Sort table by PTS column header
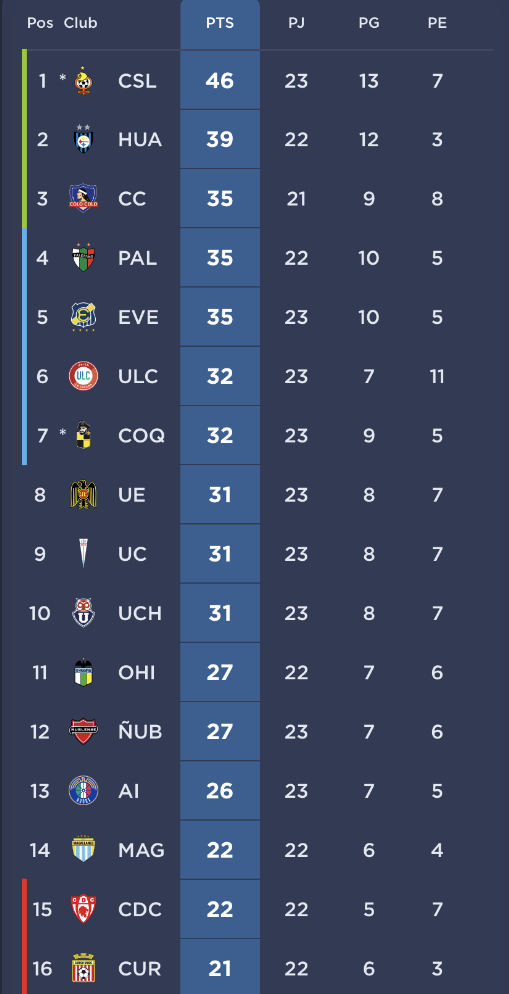 pyautogui.click(x=220, y=23)
